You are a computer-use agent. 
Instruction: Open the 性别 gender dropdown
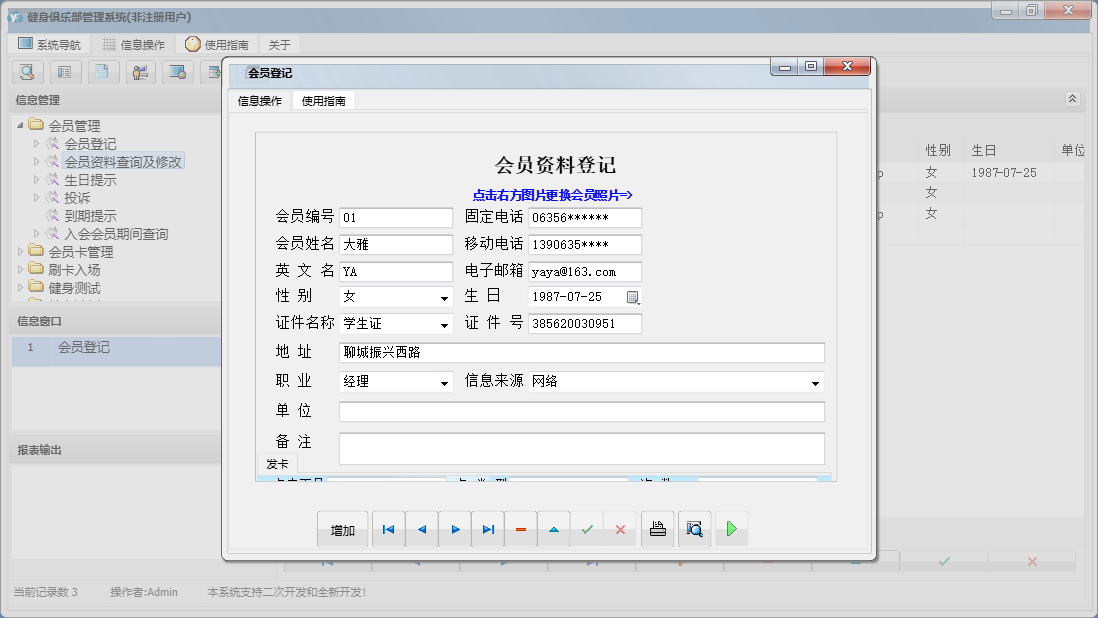[444, 297]
